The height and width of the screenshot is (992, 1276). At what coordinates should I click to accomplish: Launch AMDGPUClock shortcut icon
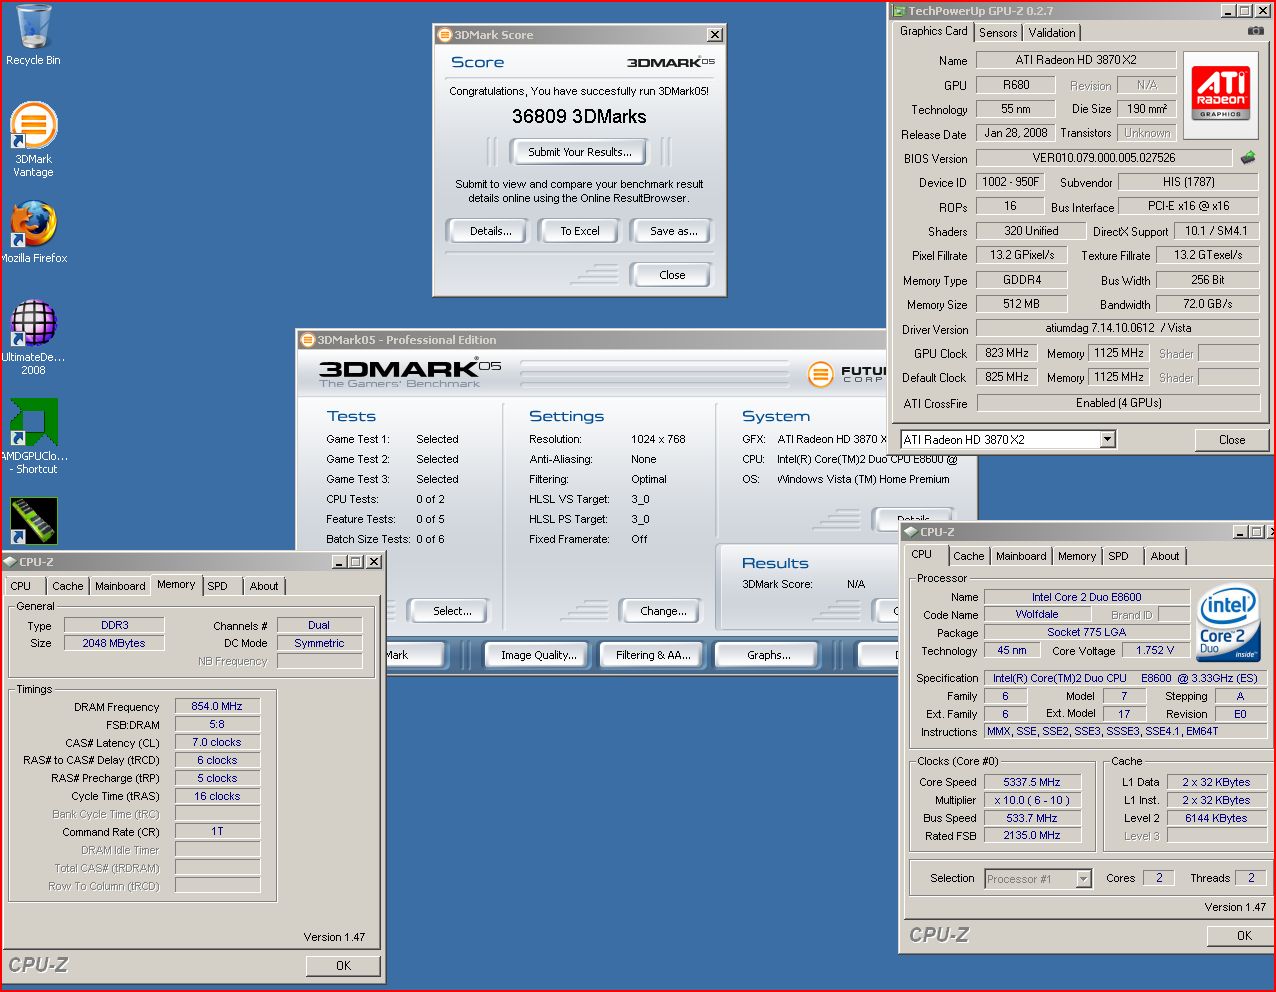click(x=34, y=436)
